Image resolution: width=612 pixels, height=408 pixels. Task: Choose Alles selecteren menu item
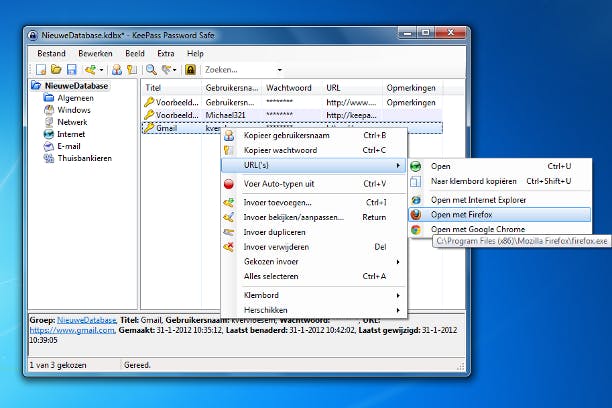(314, 276)
